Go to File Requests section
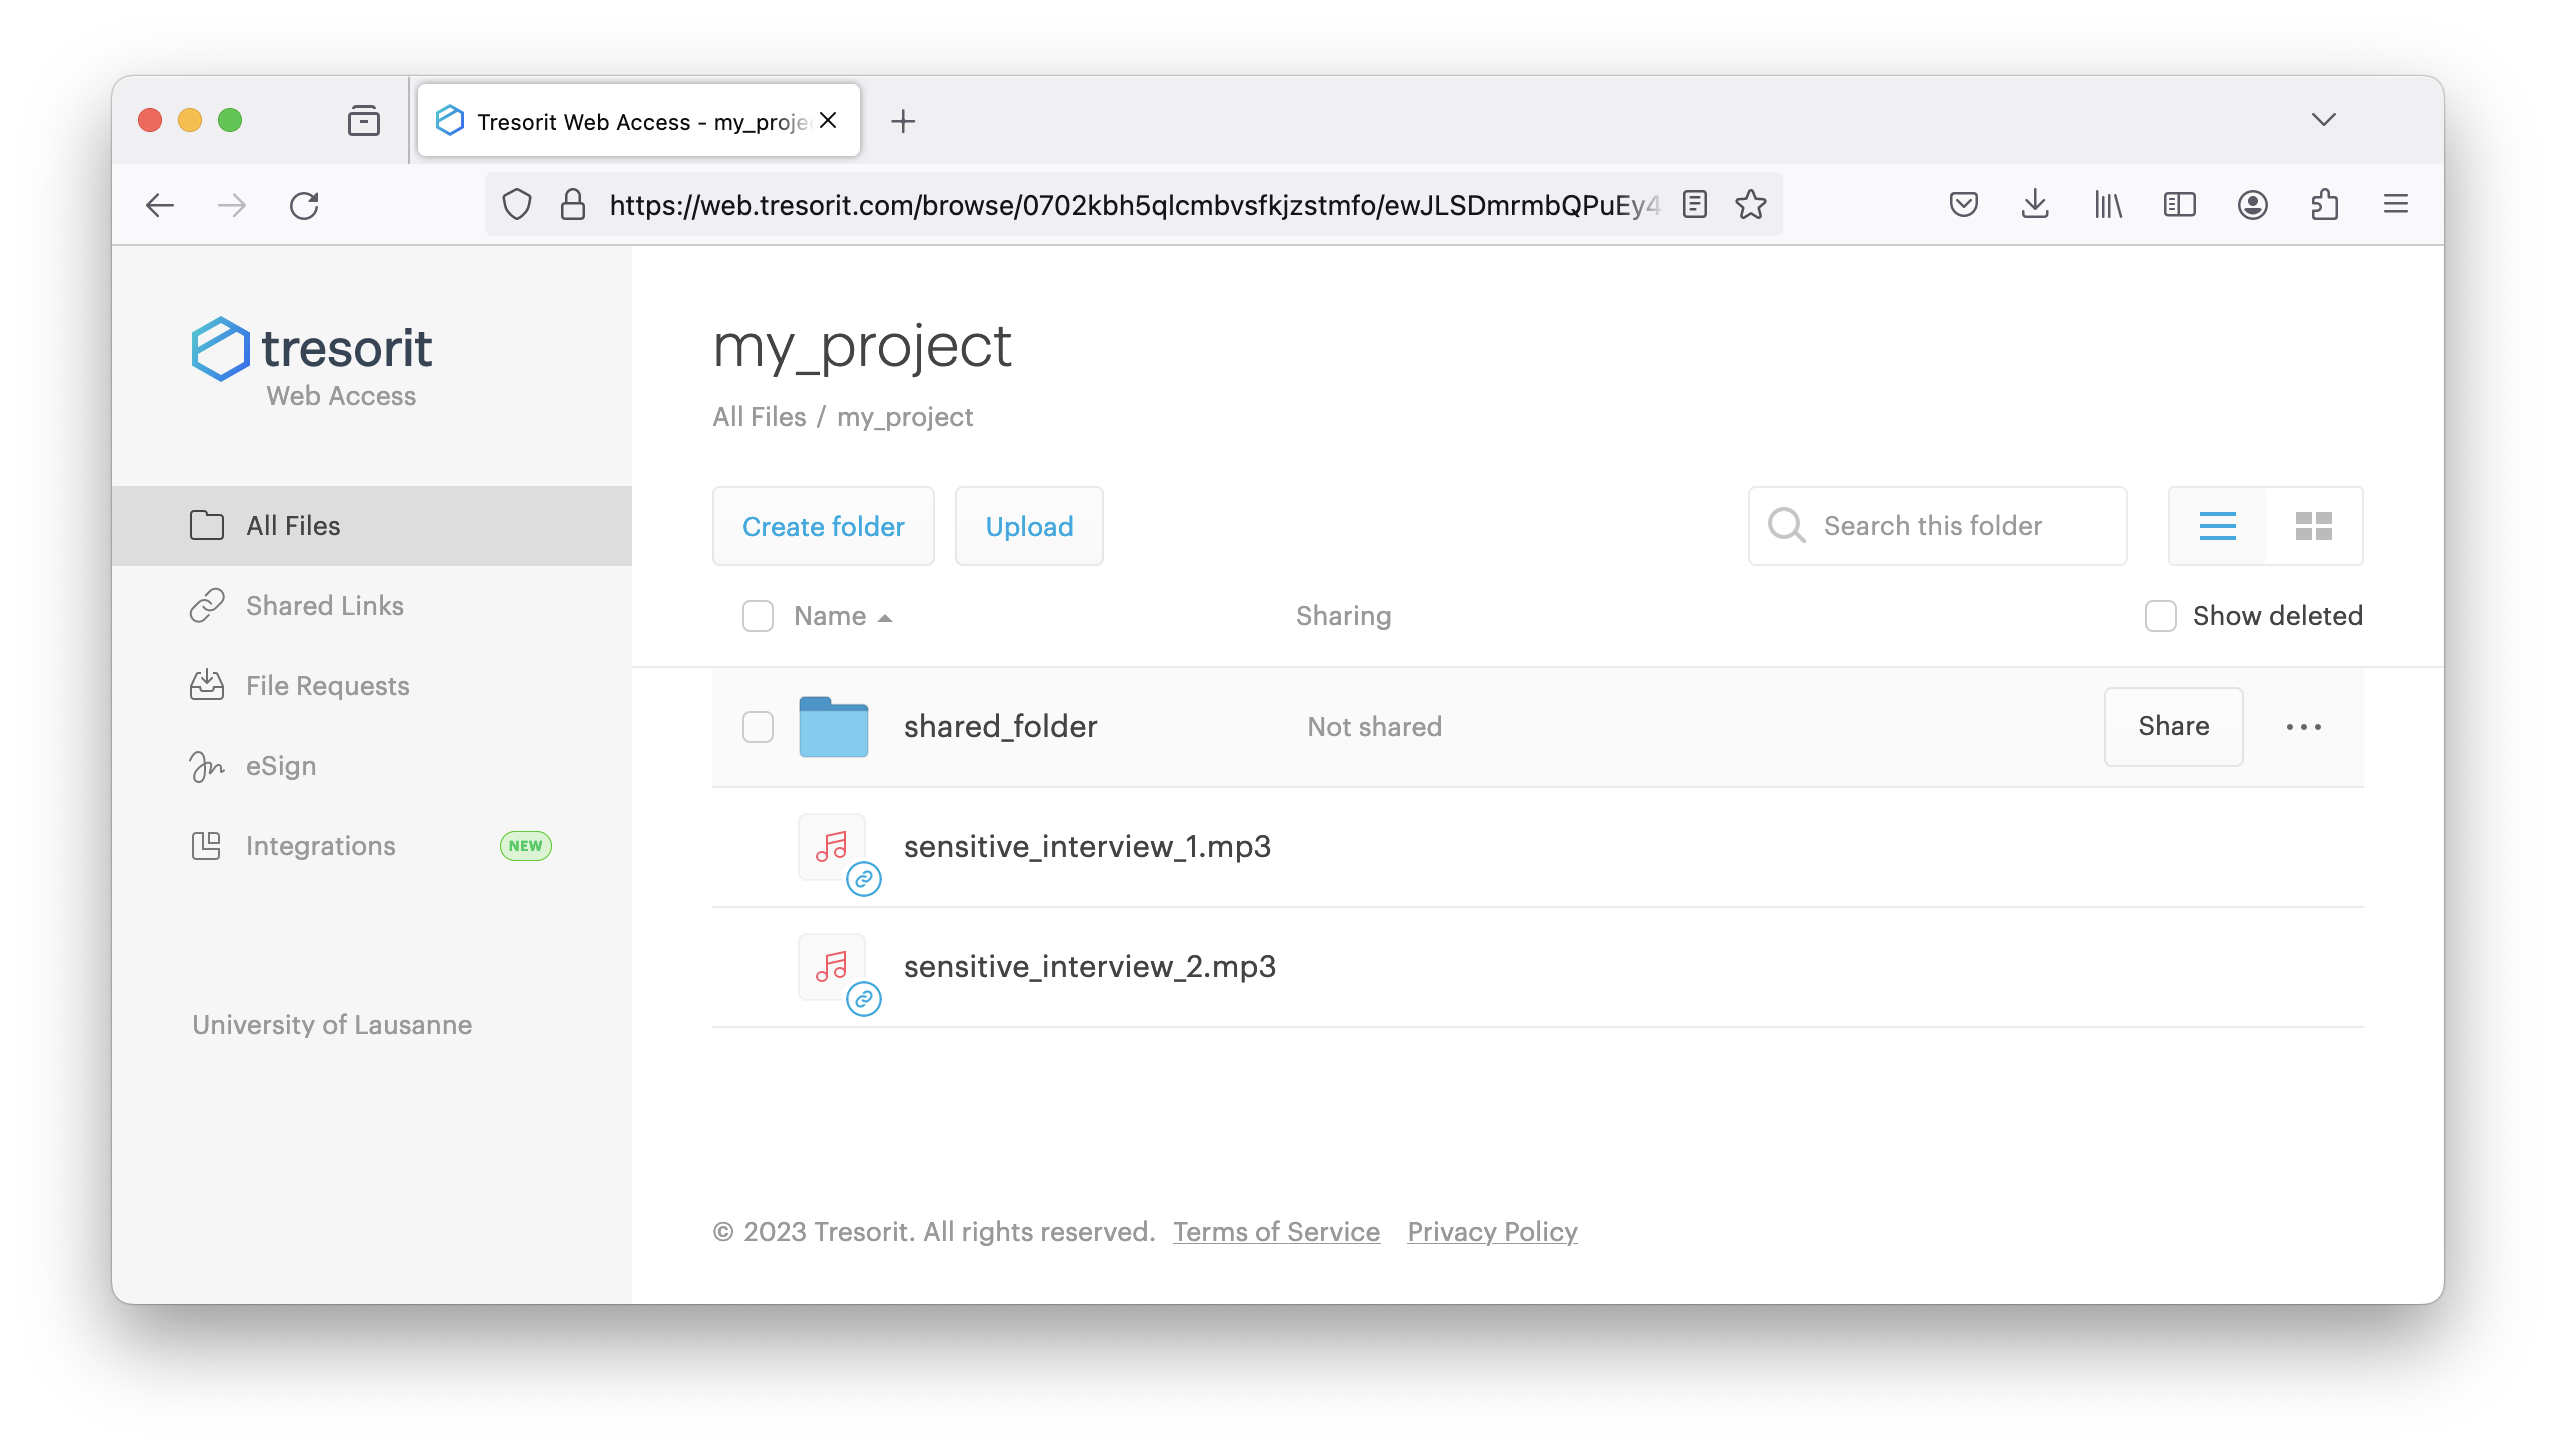The image size is (2556, 1452). tap(327, 686)
